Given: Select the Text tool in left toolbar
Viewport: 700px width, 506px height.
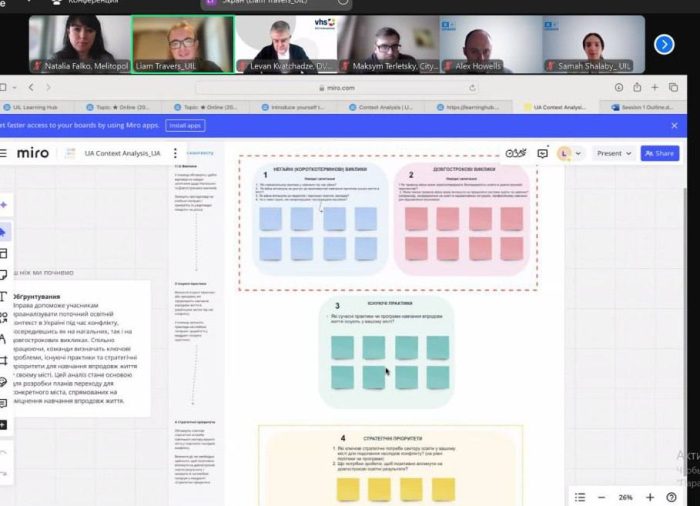Looking at the screenshot, I should coord(4,297).
